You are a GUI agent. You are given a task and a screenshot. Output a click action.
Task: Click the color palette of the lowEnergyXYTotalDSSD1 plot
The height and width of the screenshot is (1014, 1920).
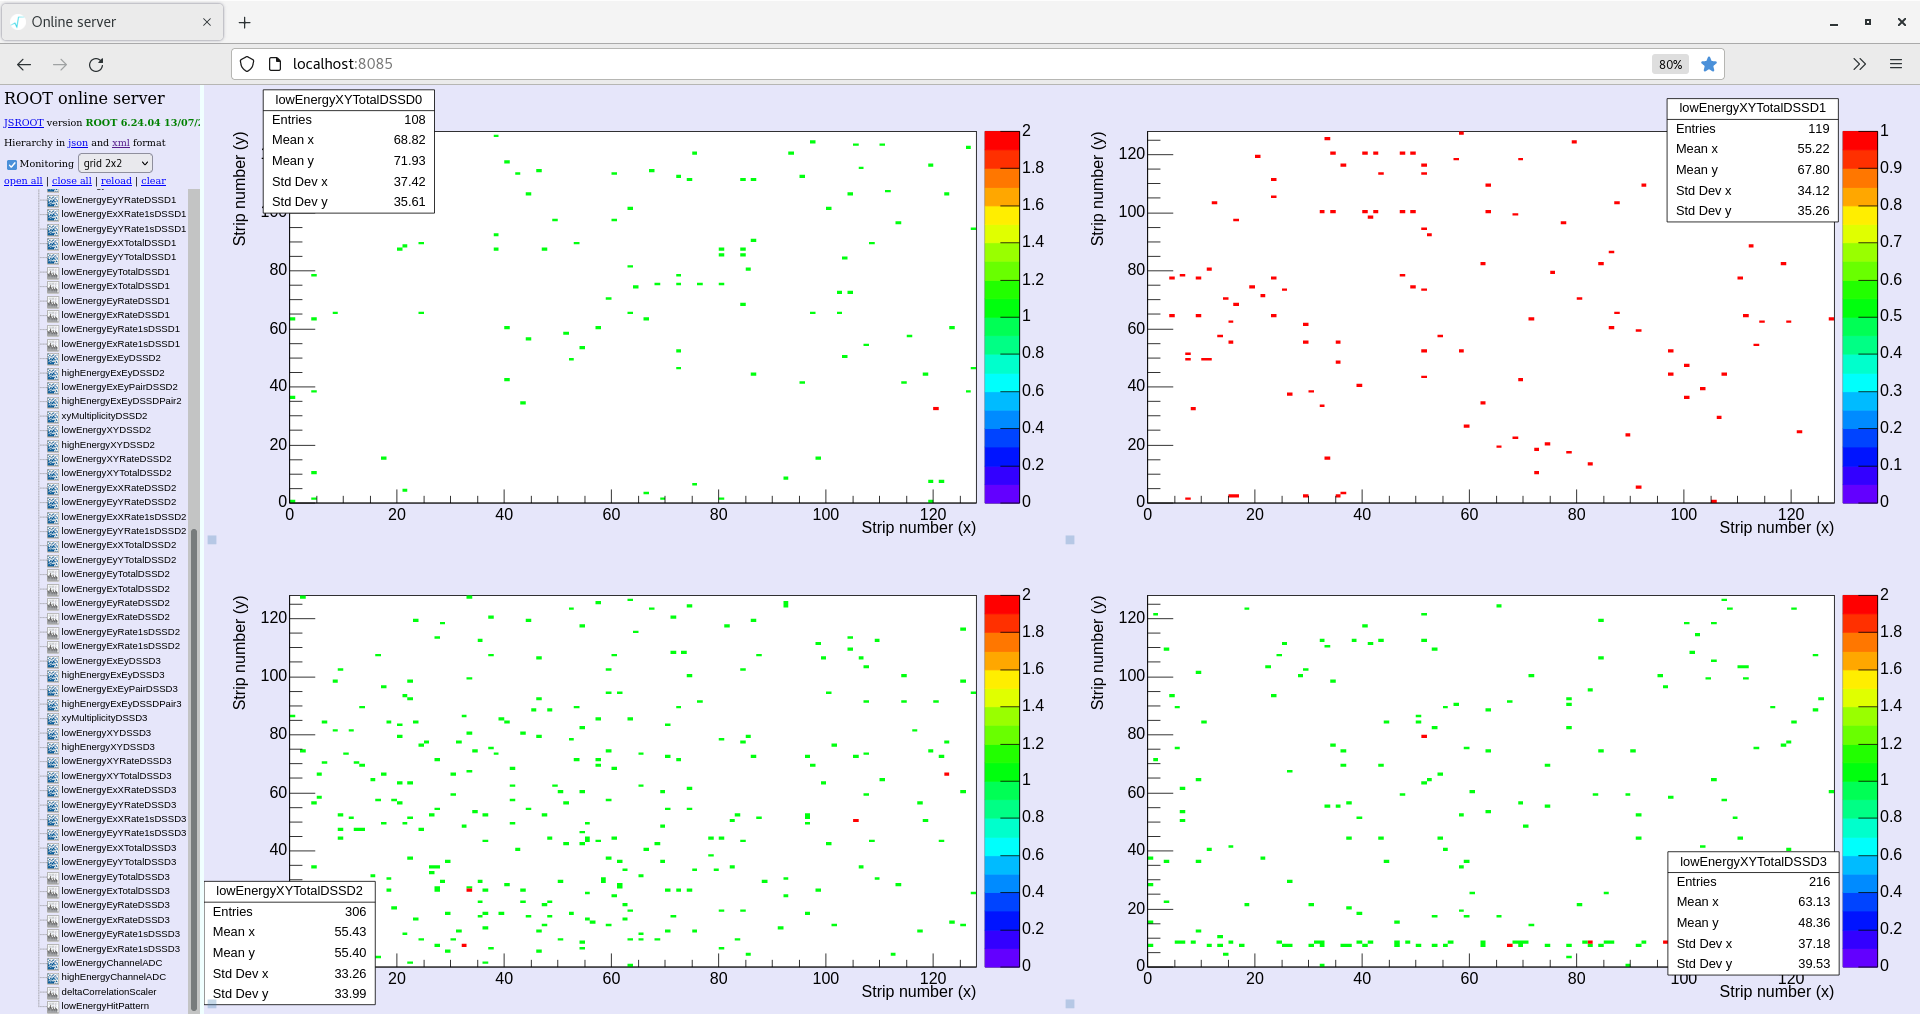point(1860,317)
